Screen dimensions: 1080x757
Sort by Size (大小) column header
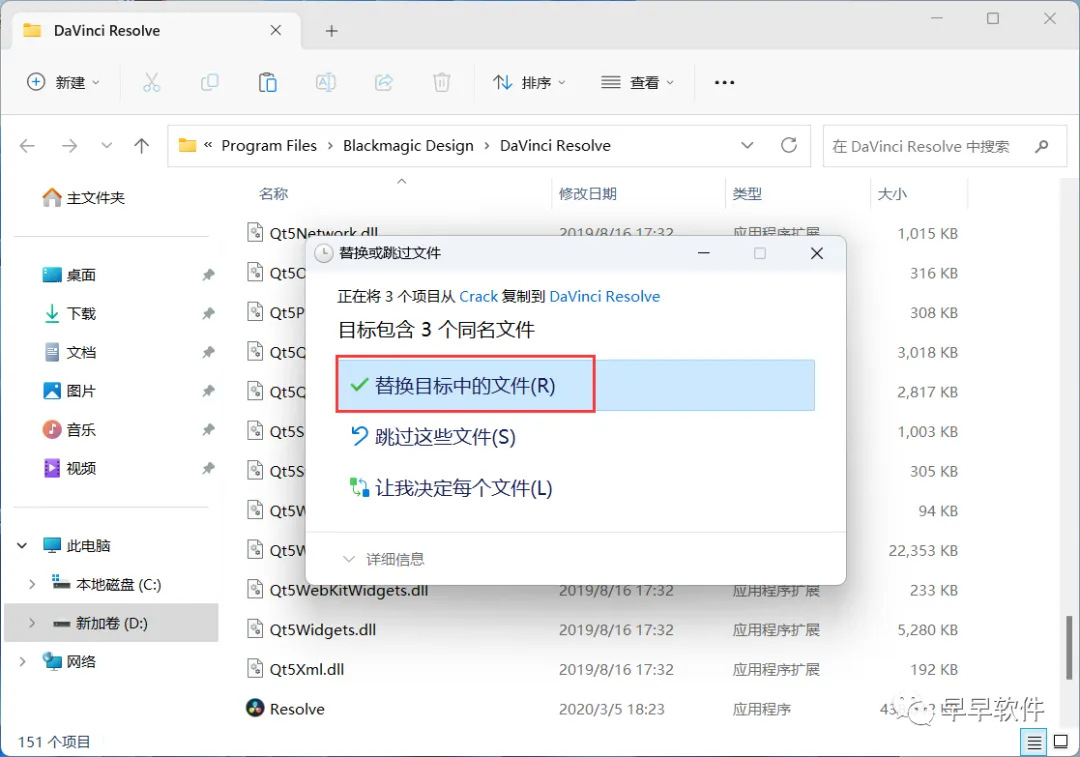(892, 194)
